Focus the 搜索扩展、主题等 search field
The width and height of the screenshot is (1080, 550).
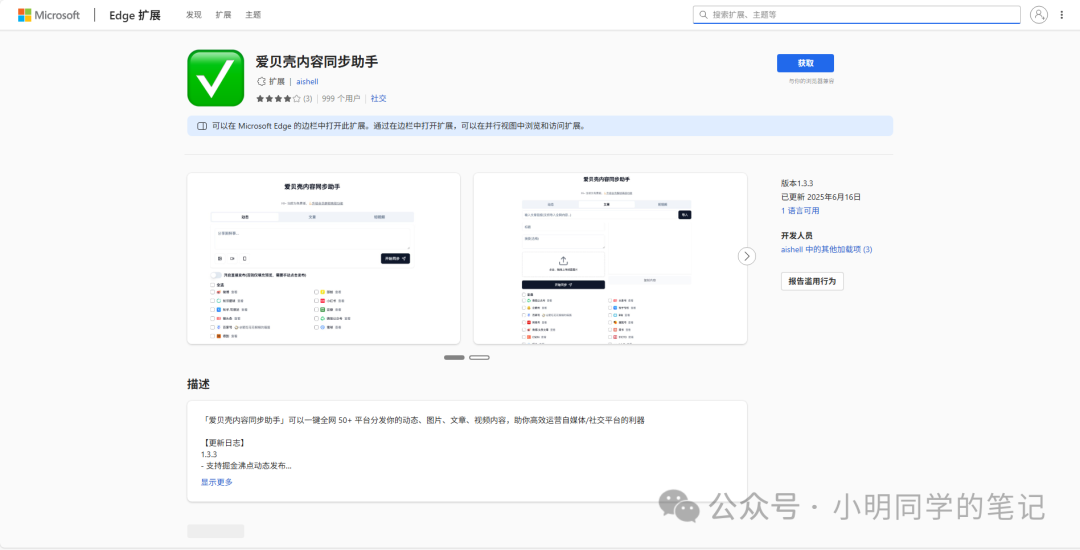pyautogui.click(x=856, y=14)
